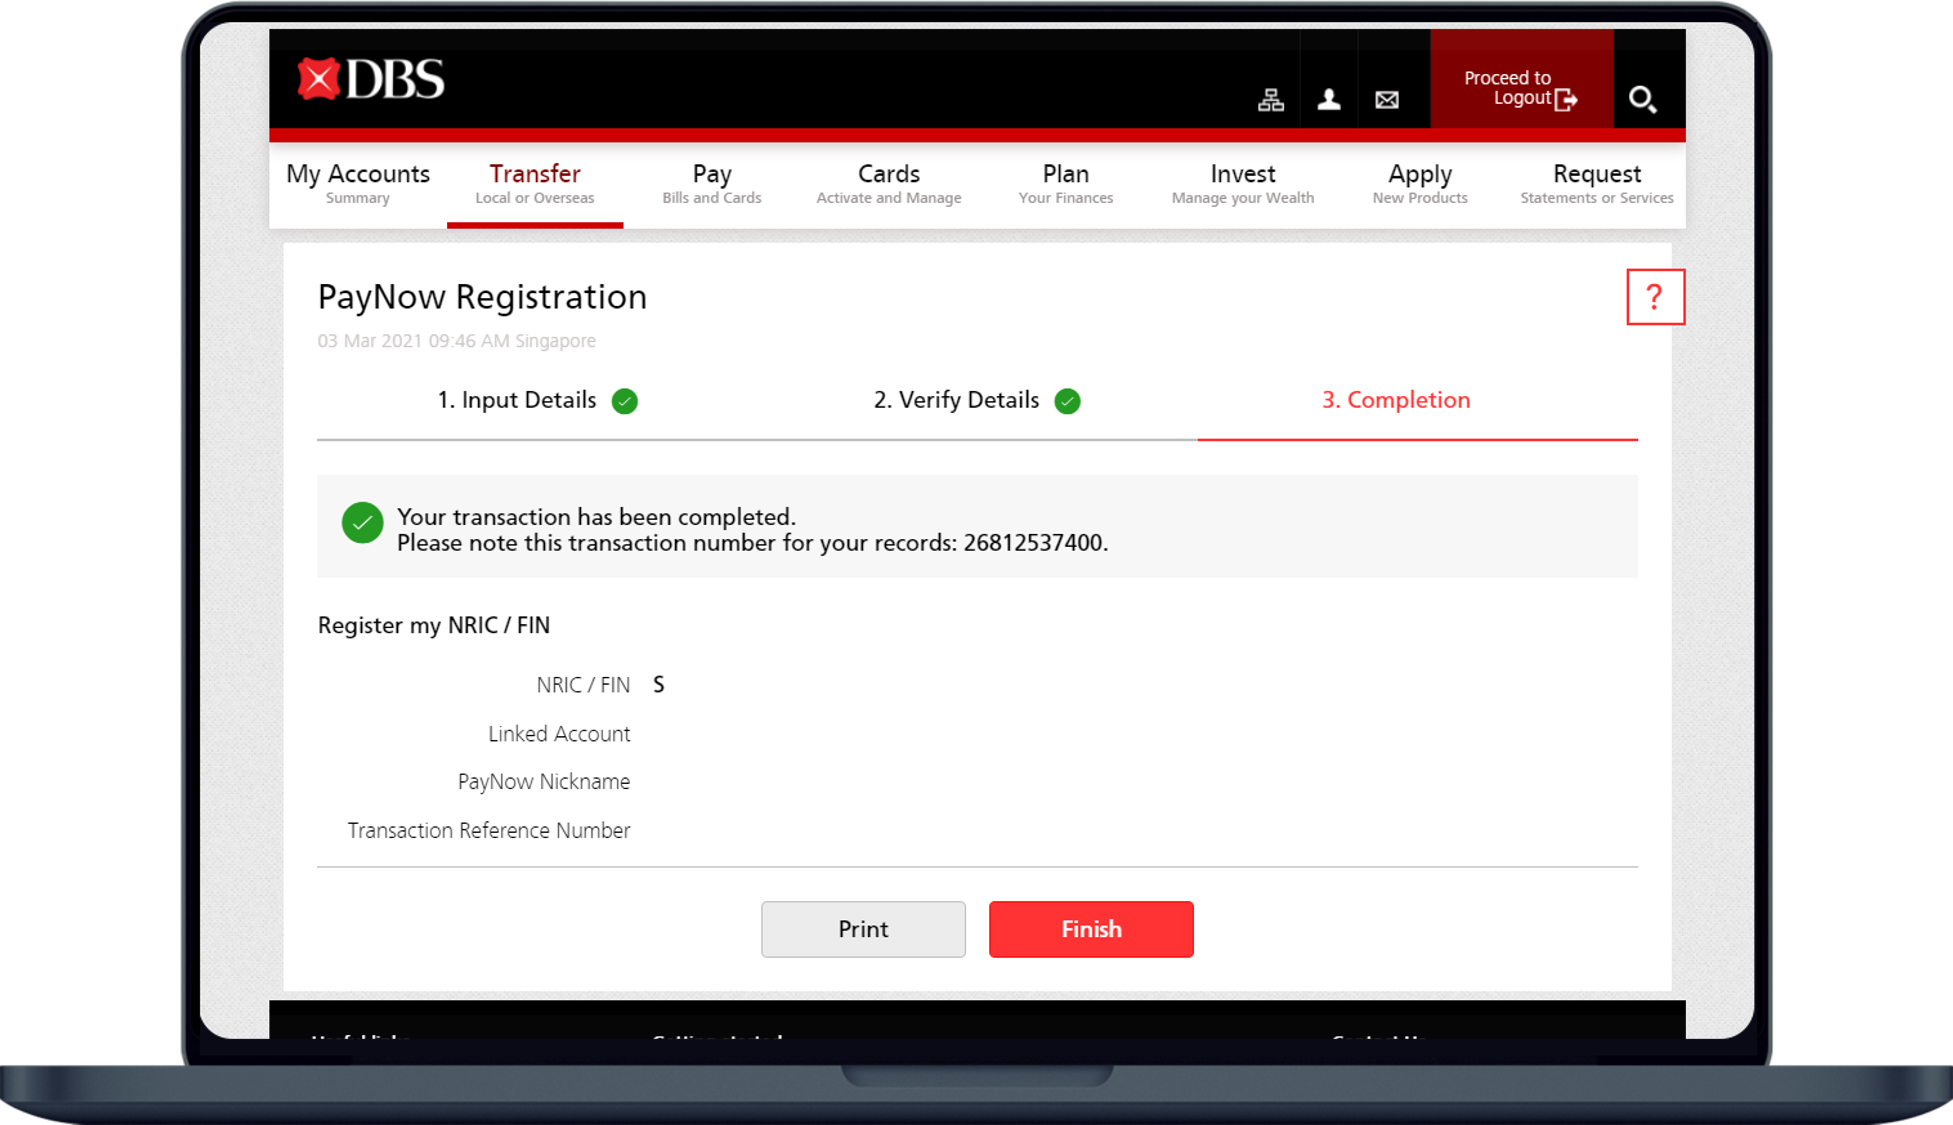Screen dimensions: 1953x1125
Task: Click the NRIC / FIN label
Action: (x=583, y=685)
